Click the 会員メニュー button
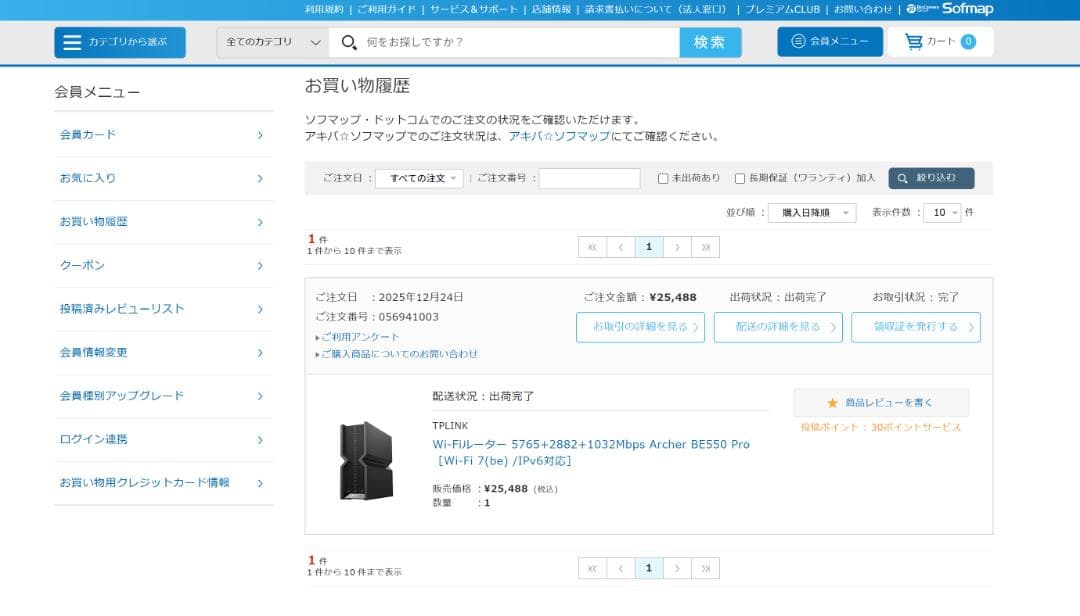This screenshot has width=1080, height=616. (830, 41)
